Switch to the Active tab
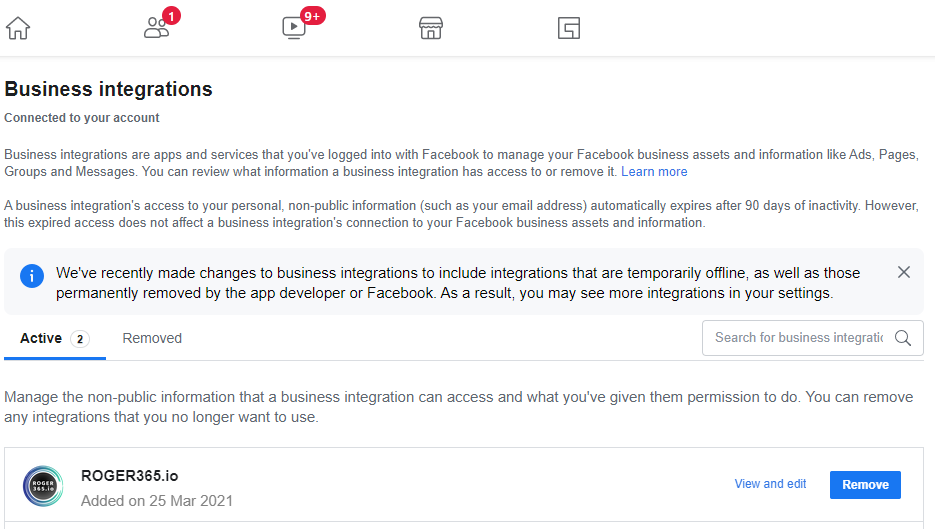The image size is (935, 529). pos(41,338)
